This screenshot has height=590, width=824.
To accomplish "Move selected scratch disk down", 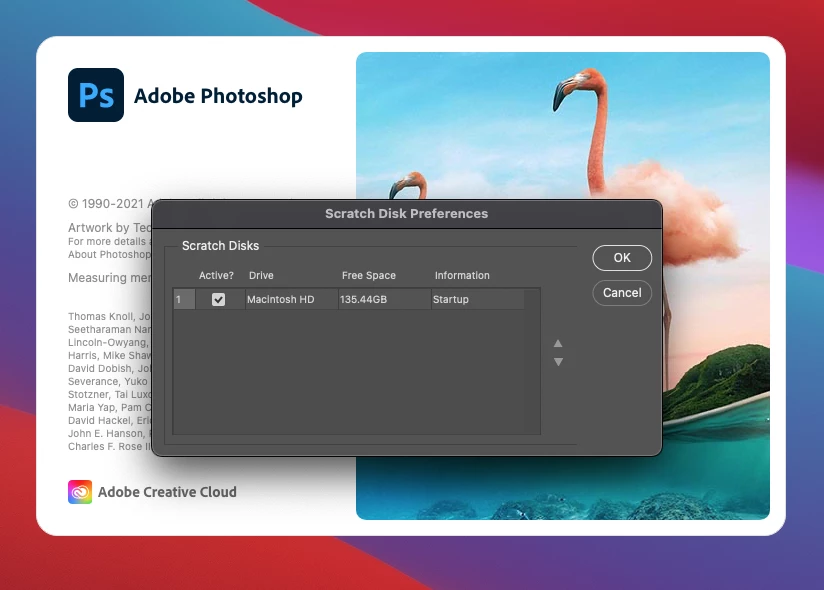I will pyautogui.click(x=558, y=361).
